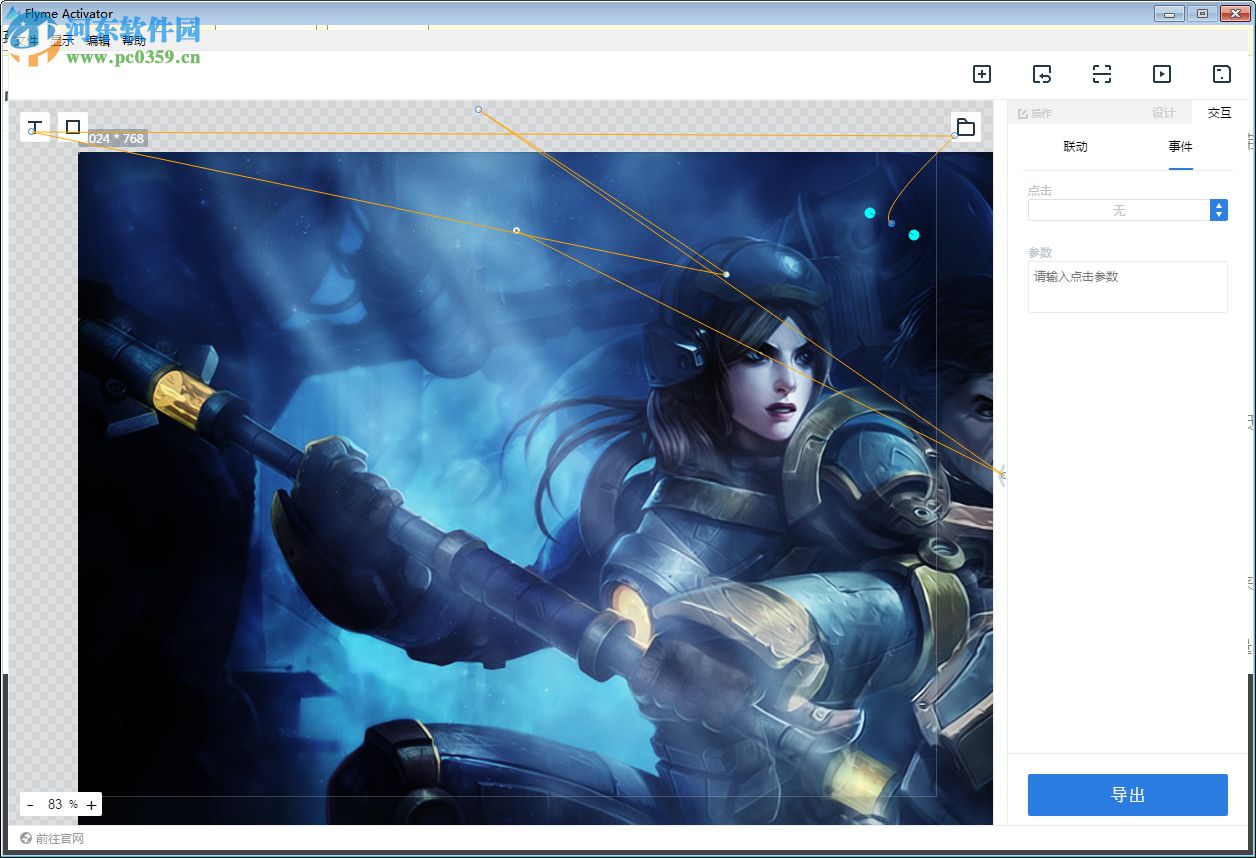
Task: Switch to the 设计 tab
Action: tap(1163, 113)
